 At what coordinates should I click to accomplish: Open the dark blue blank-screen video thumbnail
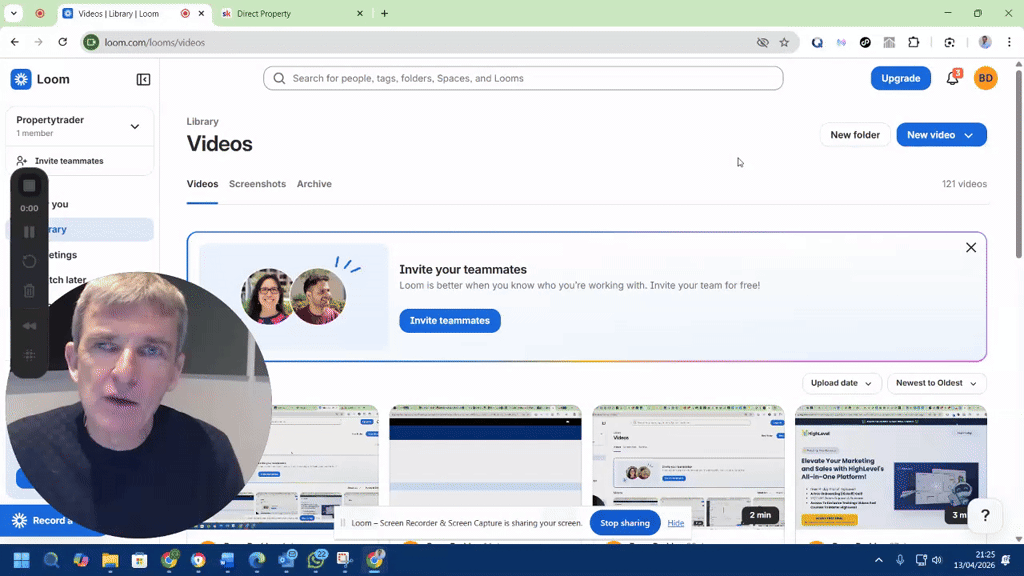(485, 468)
